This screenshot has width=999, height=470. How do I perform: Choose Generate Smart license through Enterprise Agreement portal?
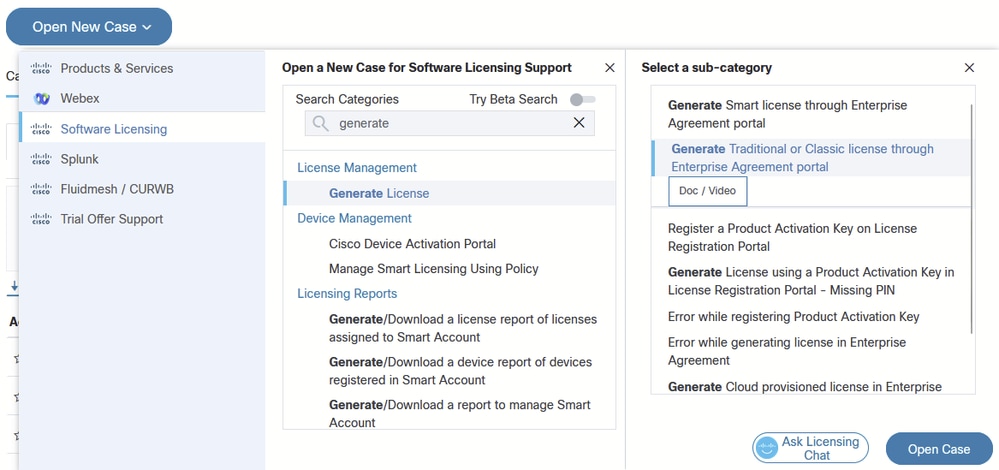coord(787,114)
